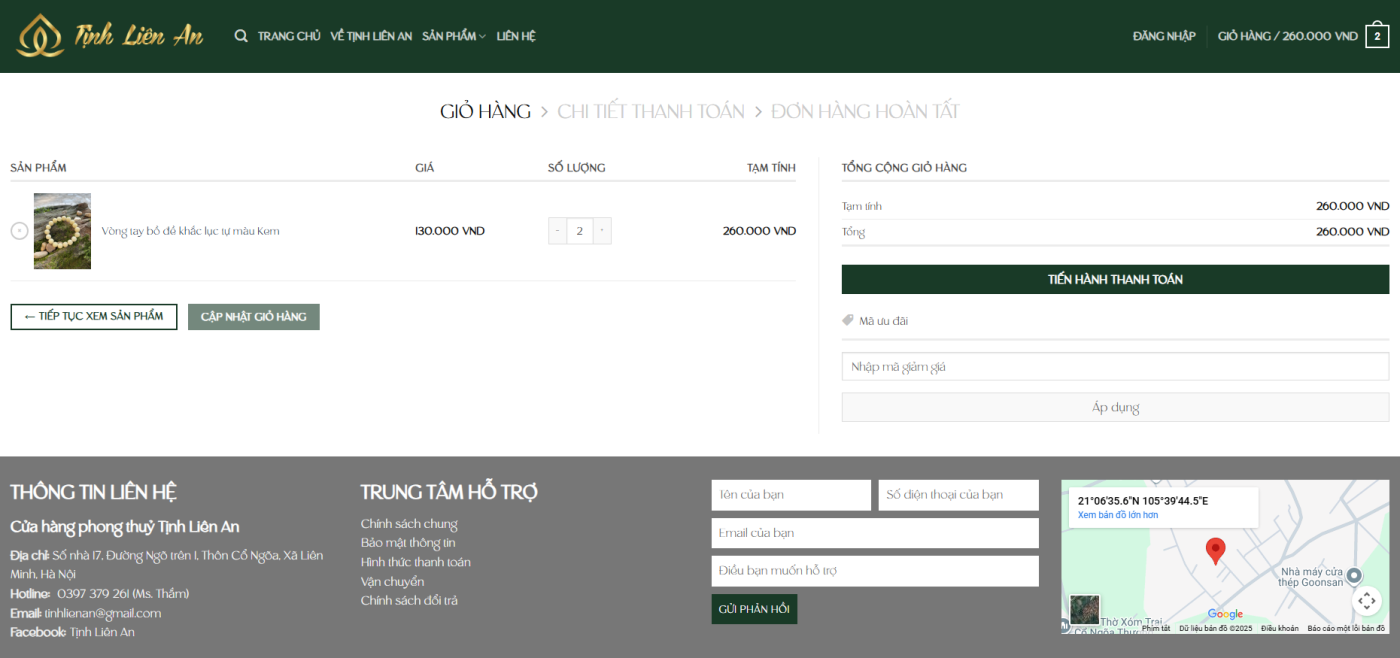The image size is (1400, 658).
Task: Open the Xem bản đồ lớn hơn link
Action: point(1117,515)
